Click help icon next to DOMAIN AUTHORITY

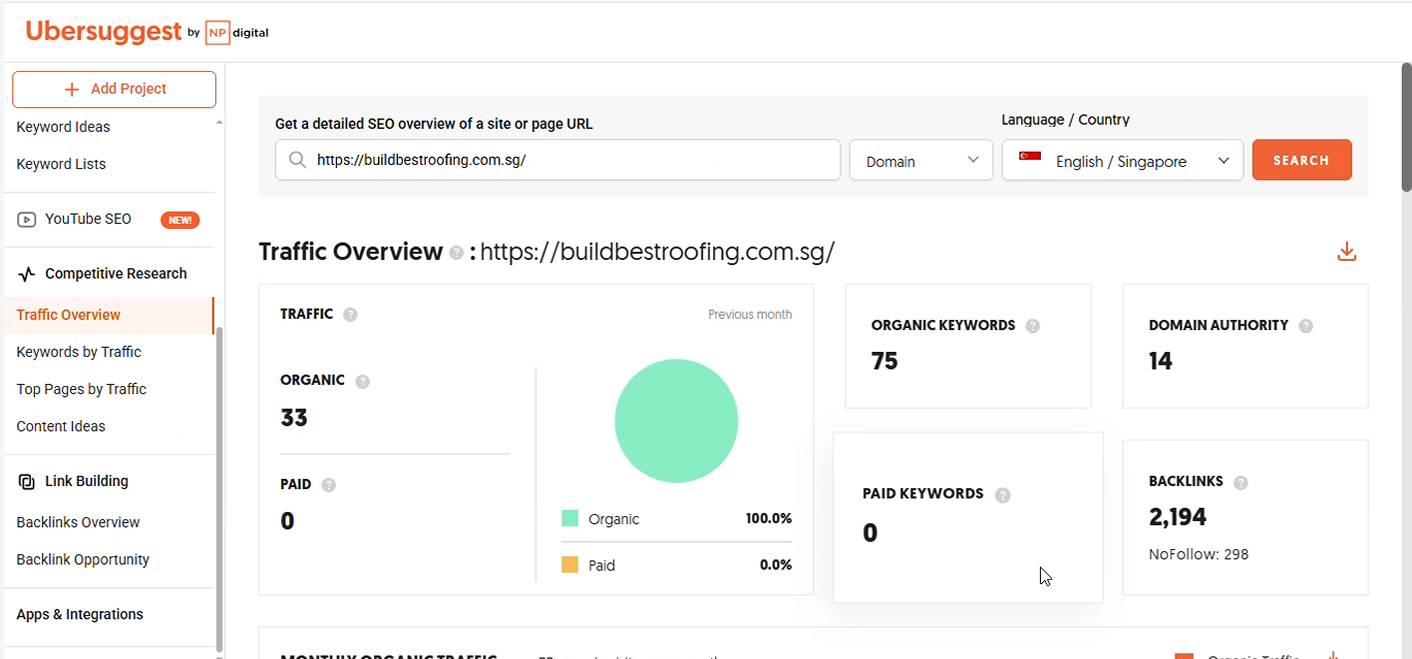(1306, 326)
